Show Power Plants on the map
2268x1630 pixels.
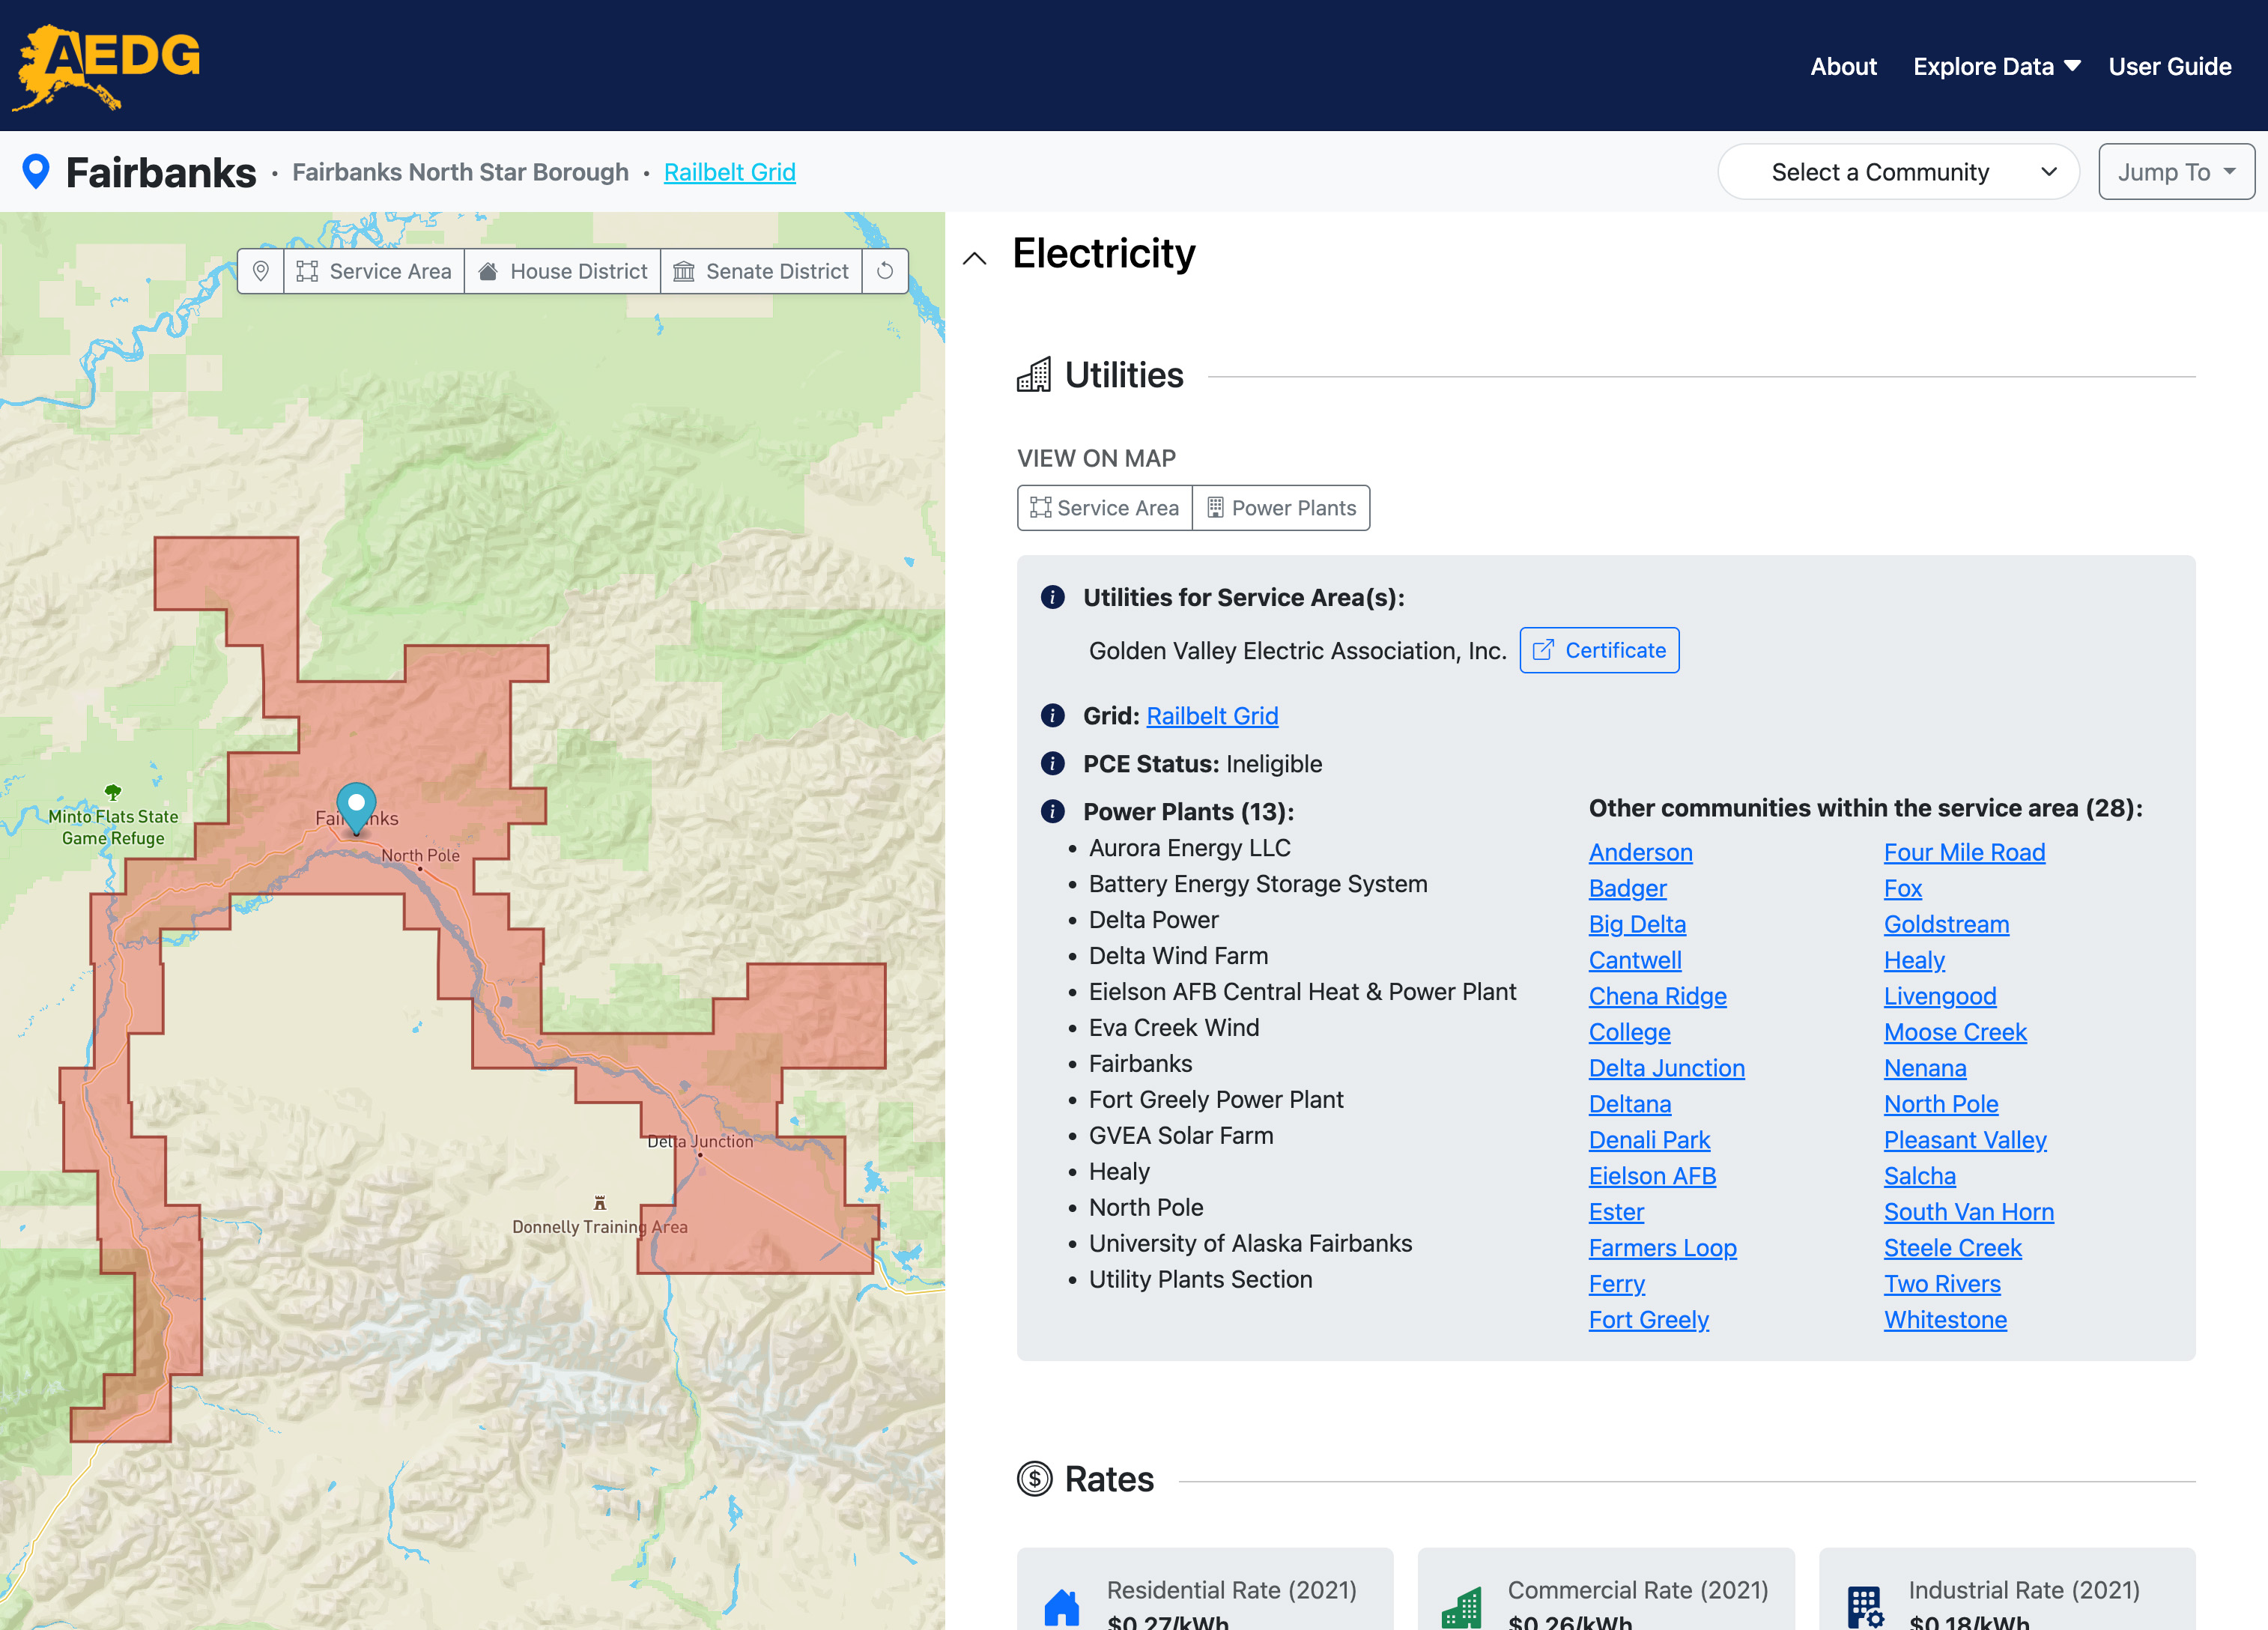(x=1281, y=508)
